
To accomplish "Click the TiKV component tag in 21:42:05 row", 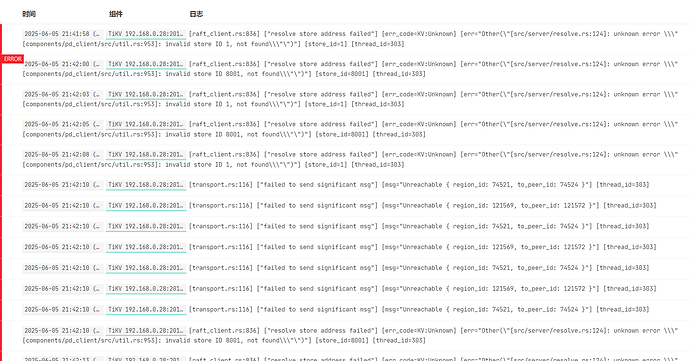I will 146,125.
